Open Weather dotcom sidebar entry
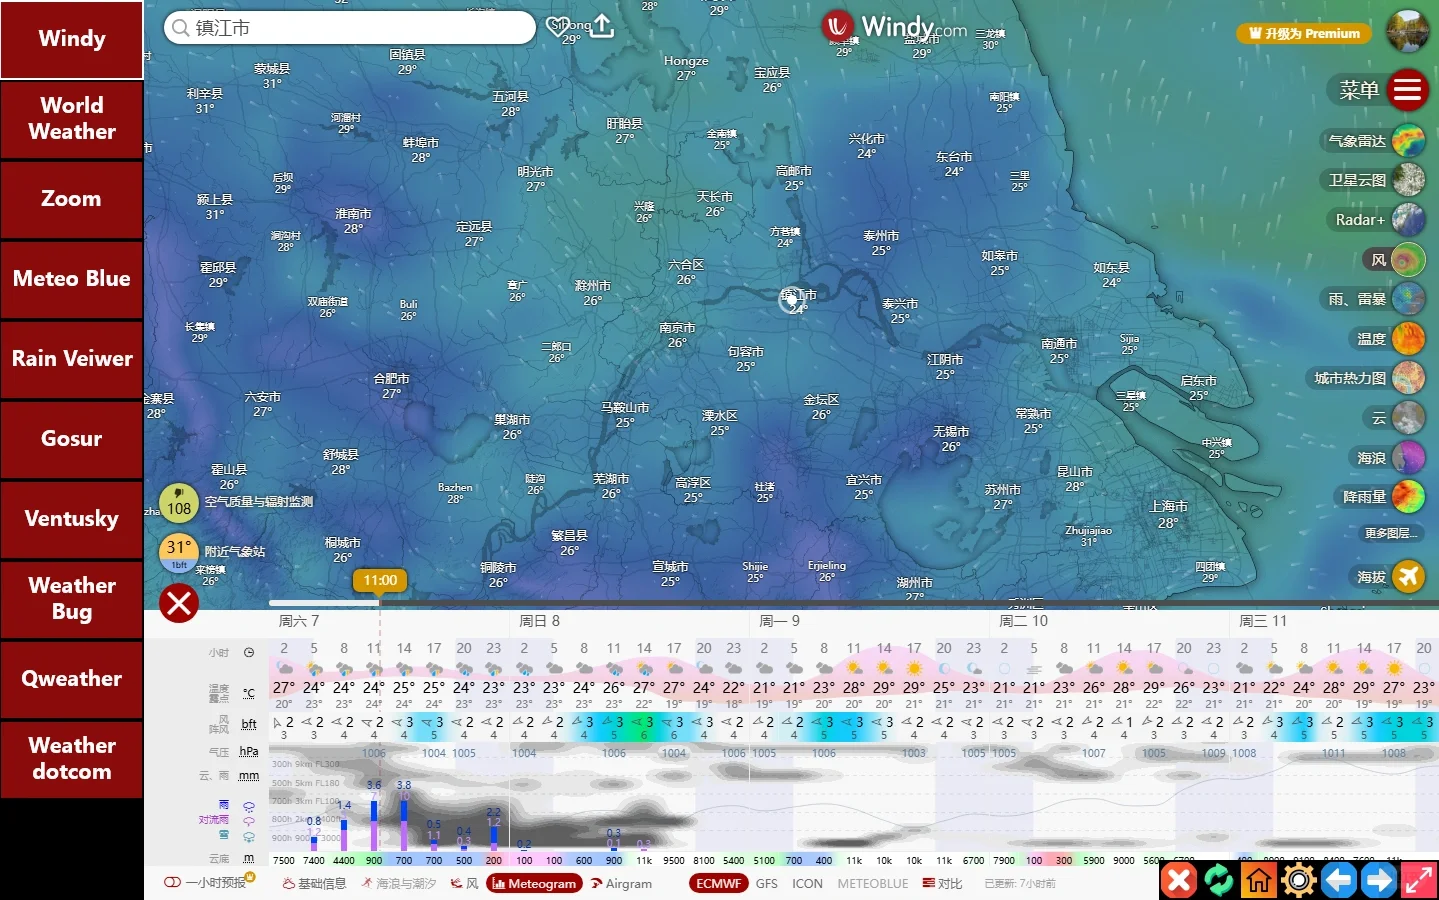1439x900 pixels. [72, 759]
